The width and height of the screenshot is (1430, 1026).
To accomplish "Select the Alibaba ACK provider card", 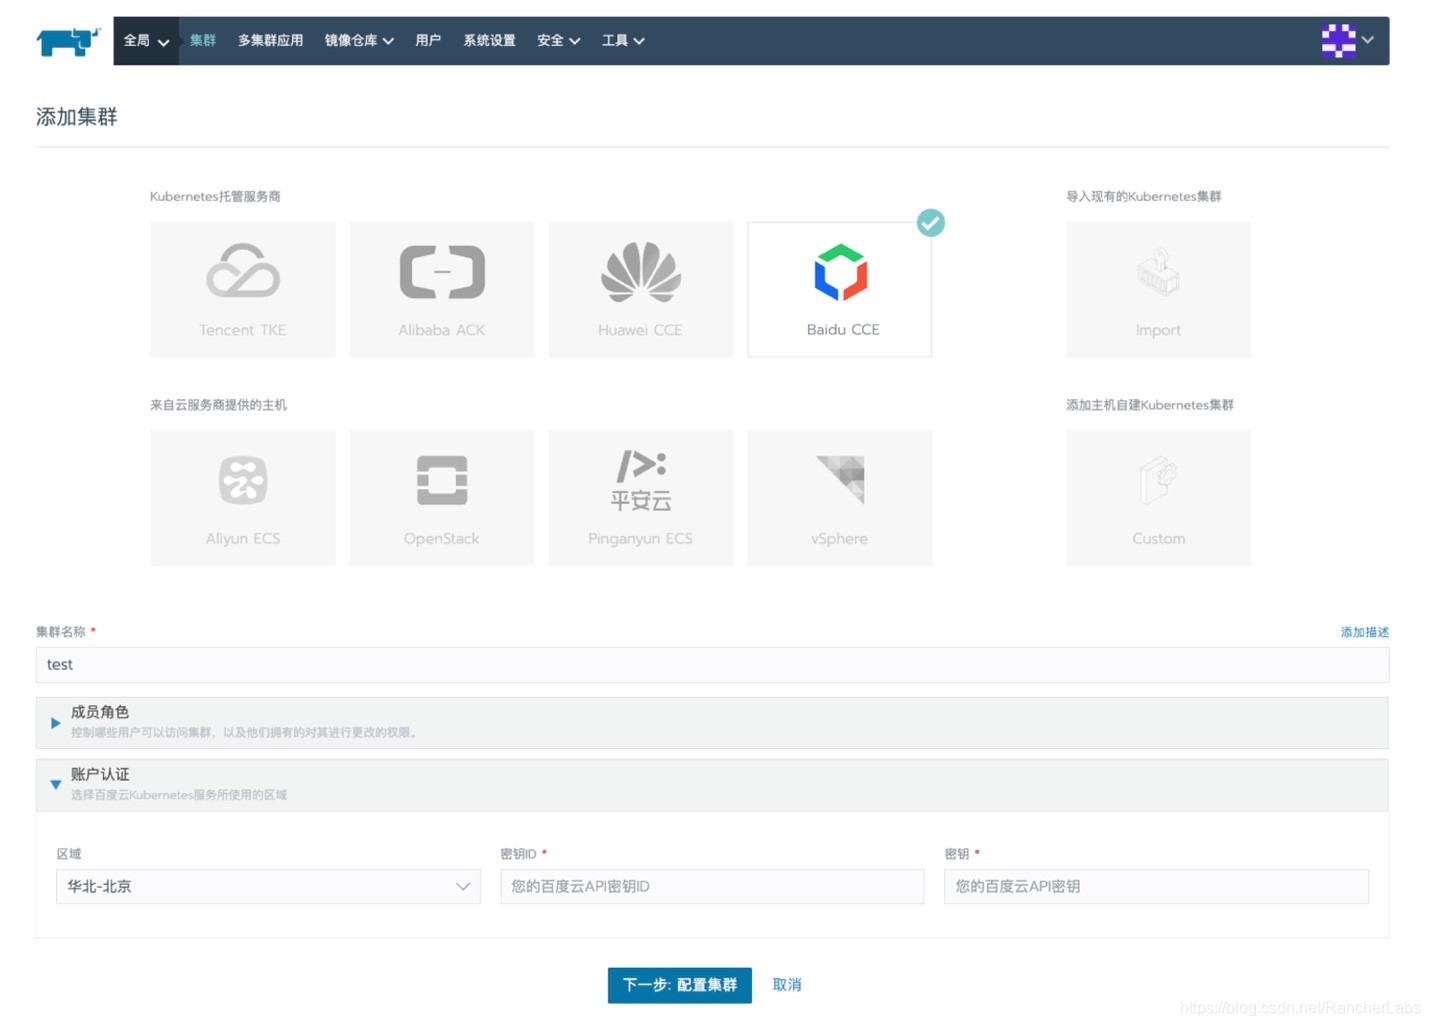I will point(442,289).
